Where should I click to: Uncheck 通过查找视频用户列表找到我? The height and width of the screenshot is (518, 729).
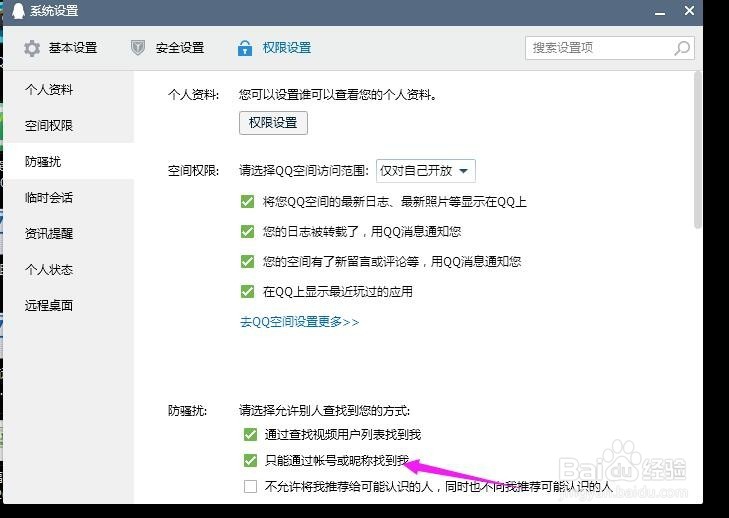click(x=250, y=434)
